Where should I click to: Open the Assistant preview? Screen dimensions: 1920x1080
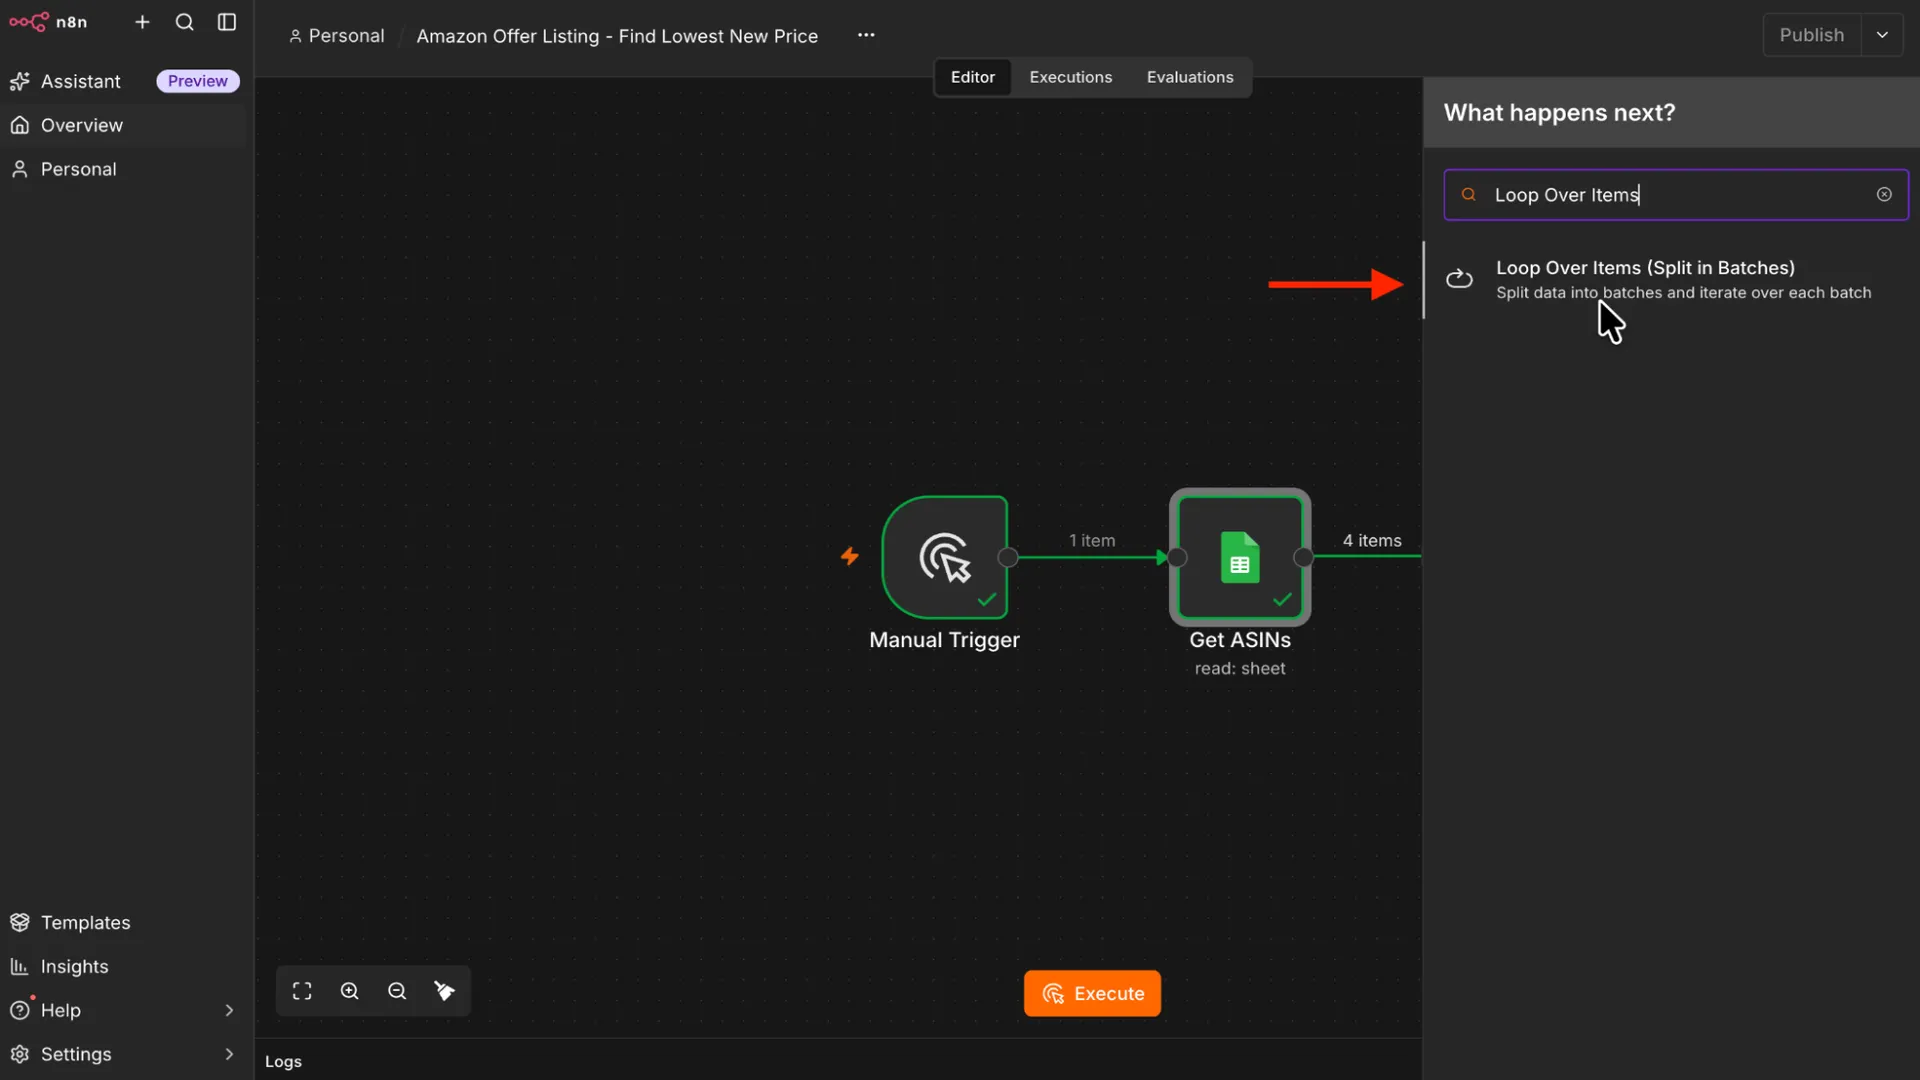point(124,81)
